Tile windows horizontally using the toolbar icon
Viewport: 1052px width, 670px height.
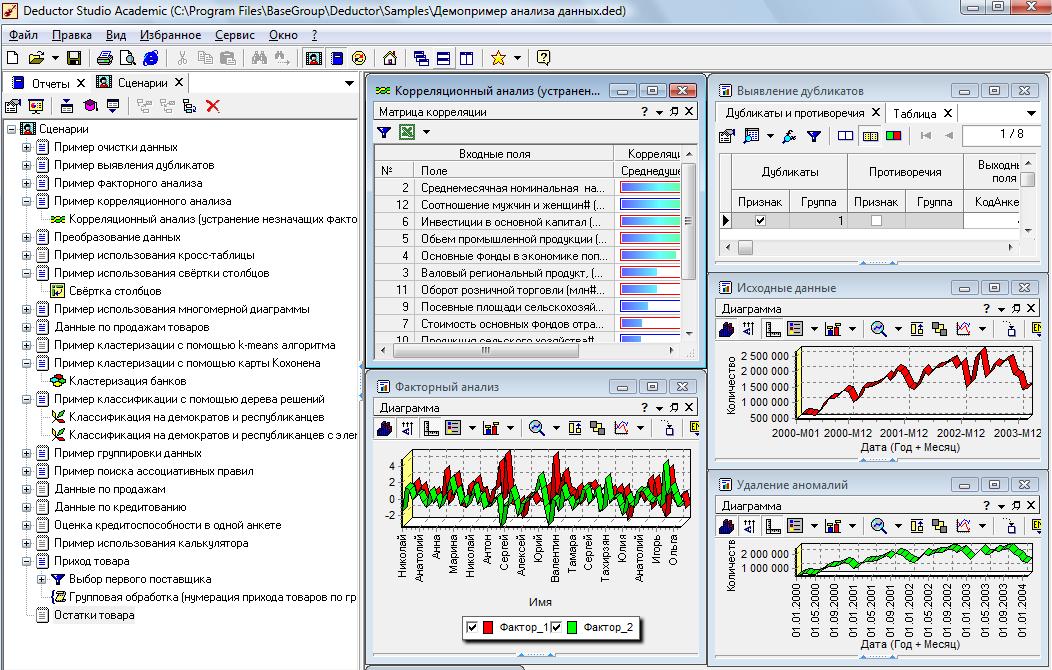(443, 58)
